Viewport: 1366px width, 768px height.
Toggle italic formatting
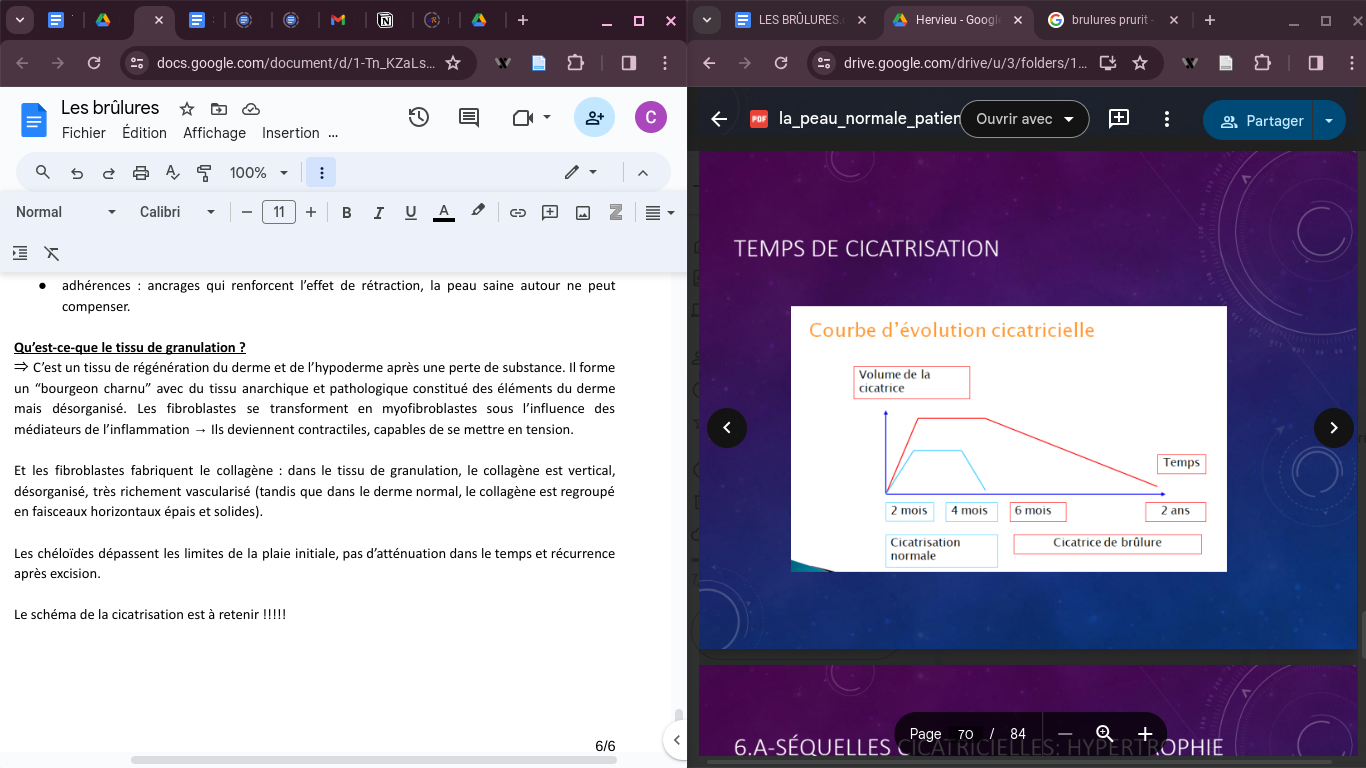coord(379,212)
